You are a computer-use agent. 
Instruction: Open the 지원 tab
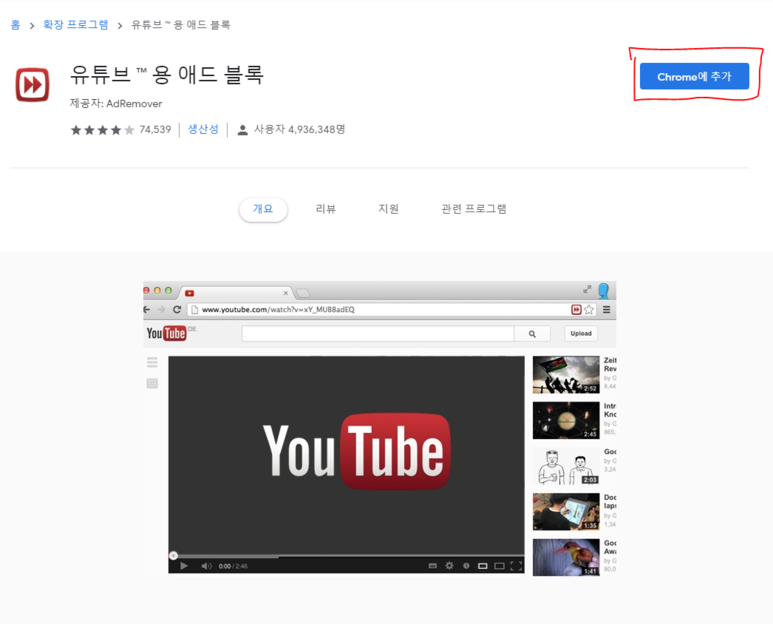(388, 209)
